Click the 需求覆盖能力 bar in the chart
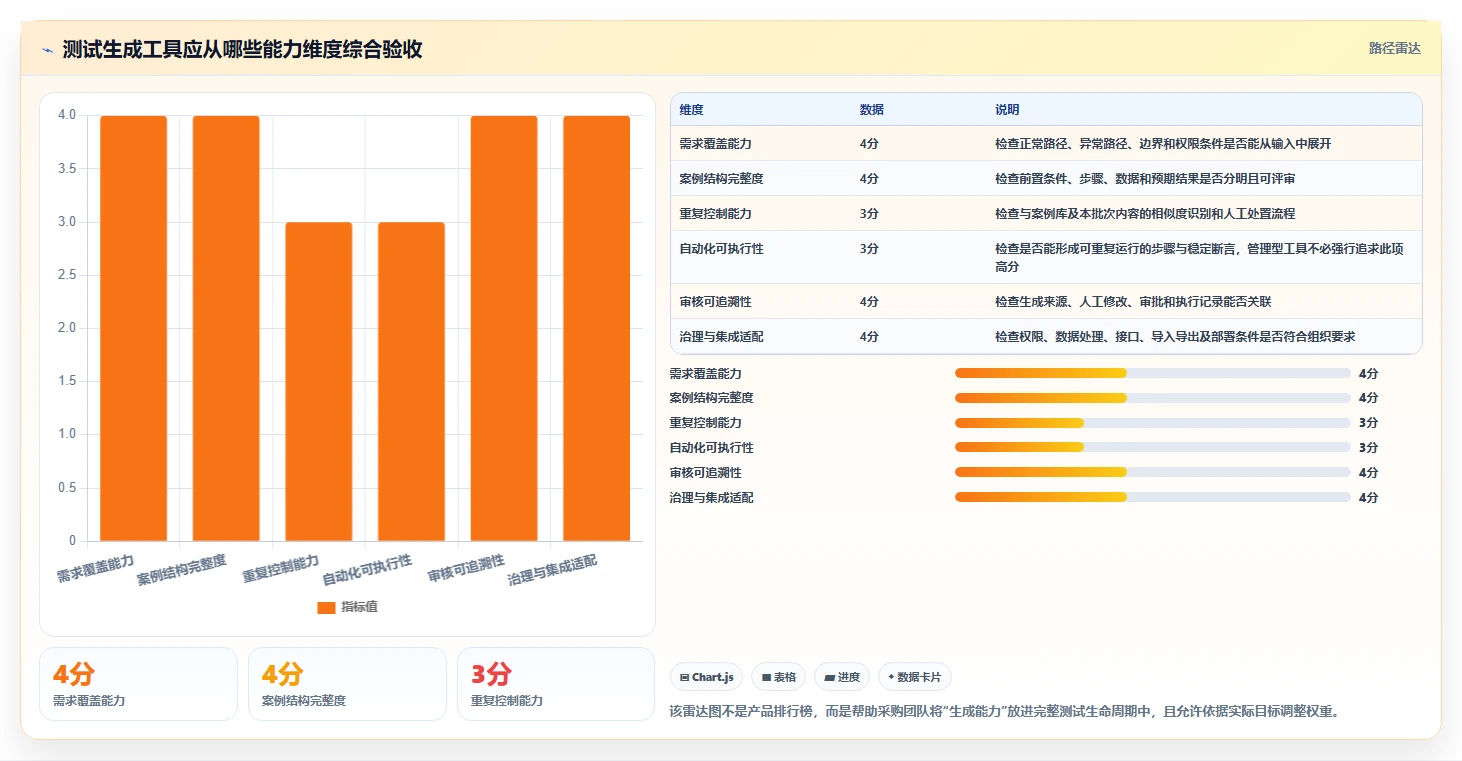This screenshot has width=1462, height=761. click(133, 328)
